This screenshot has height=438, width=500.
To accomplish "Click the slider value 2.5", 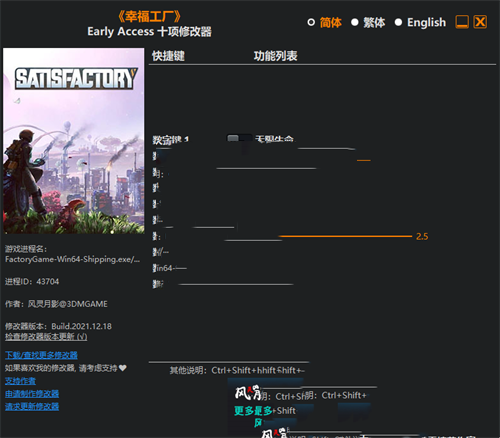I will pos(422,237).
